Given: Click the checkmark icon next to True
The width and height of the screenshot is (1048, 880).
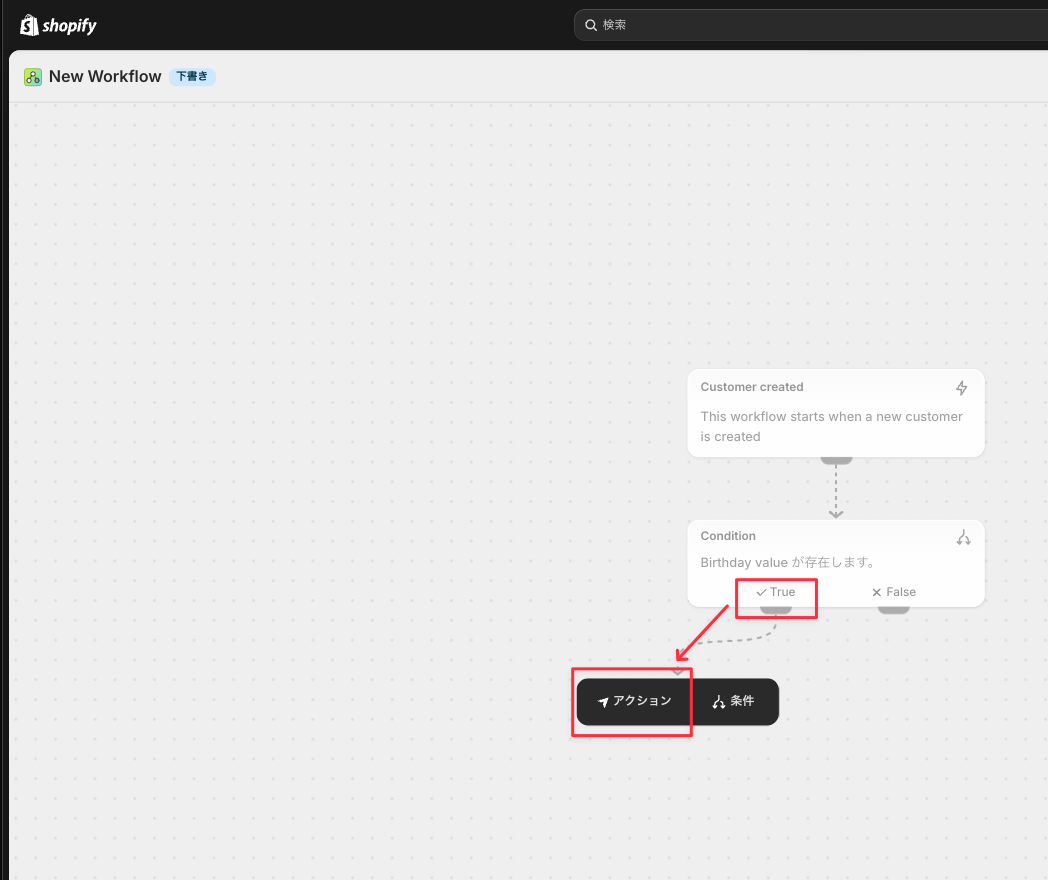Looking at the screenshot, I should (x=761, y=592).
